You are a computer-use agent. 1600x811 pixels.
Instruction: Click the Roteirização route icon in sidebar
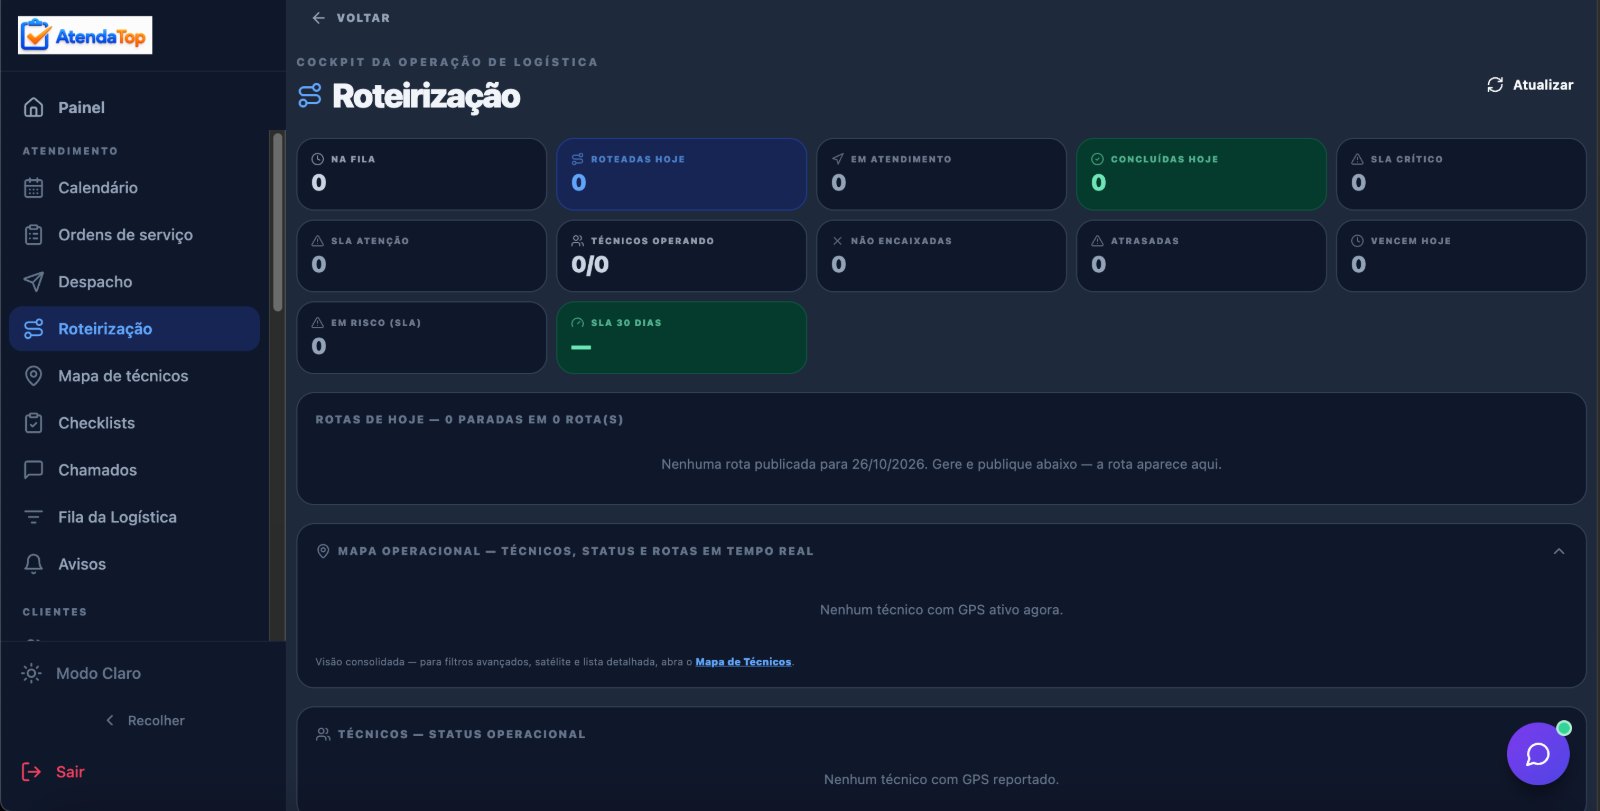[33, 328]
